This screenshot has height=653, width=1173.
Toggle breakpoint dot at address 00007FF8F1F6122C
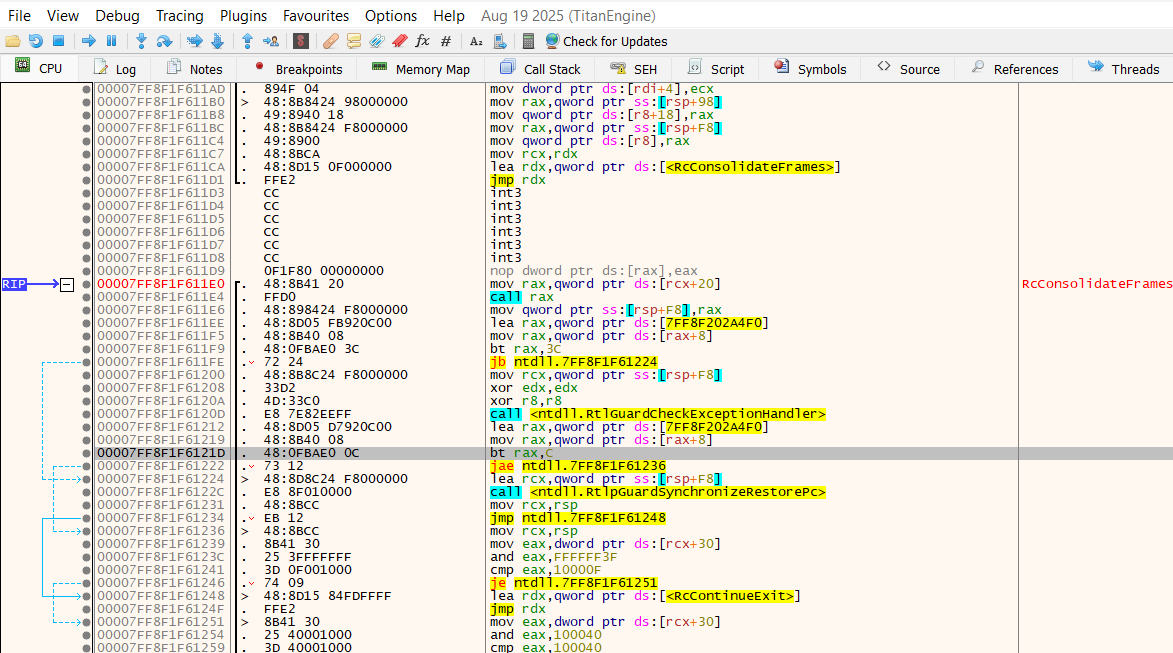click(x=87, y=492)
